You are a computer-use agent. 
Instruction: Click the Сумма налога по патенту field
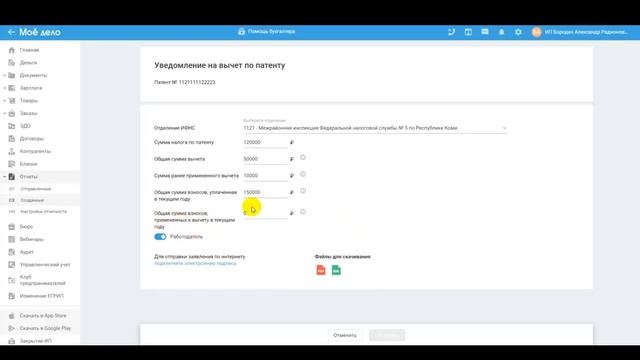[x=265, y=142]
